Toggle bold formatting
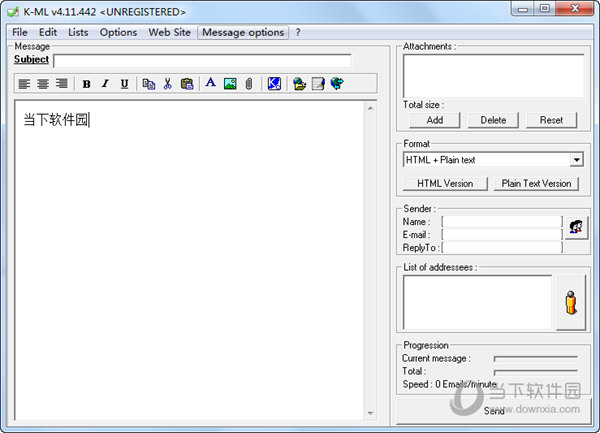The width and height of the screenshot is (600, 433). [87, 84]
